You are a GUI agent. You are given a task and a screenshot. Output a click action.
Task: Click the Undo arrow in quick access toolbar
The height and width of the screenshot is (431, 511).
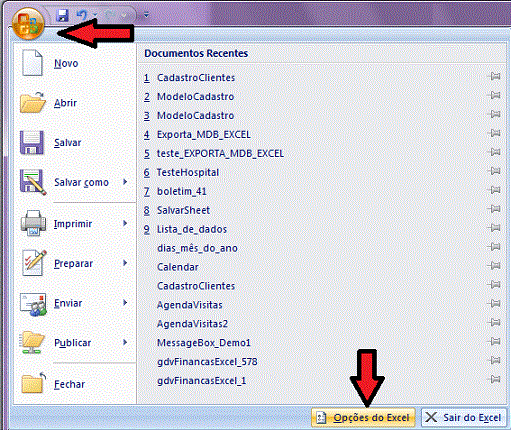coord(82,15)
